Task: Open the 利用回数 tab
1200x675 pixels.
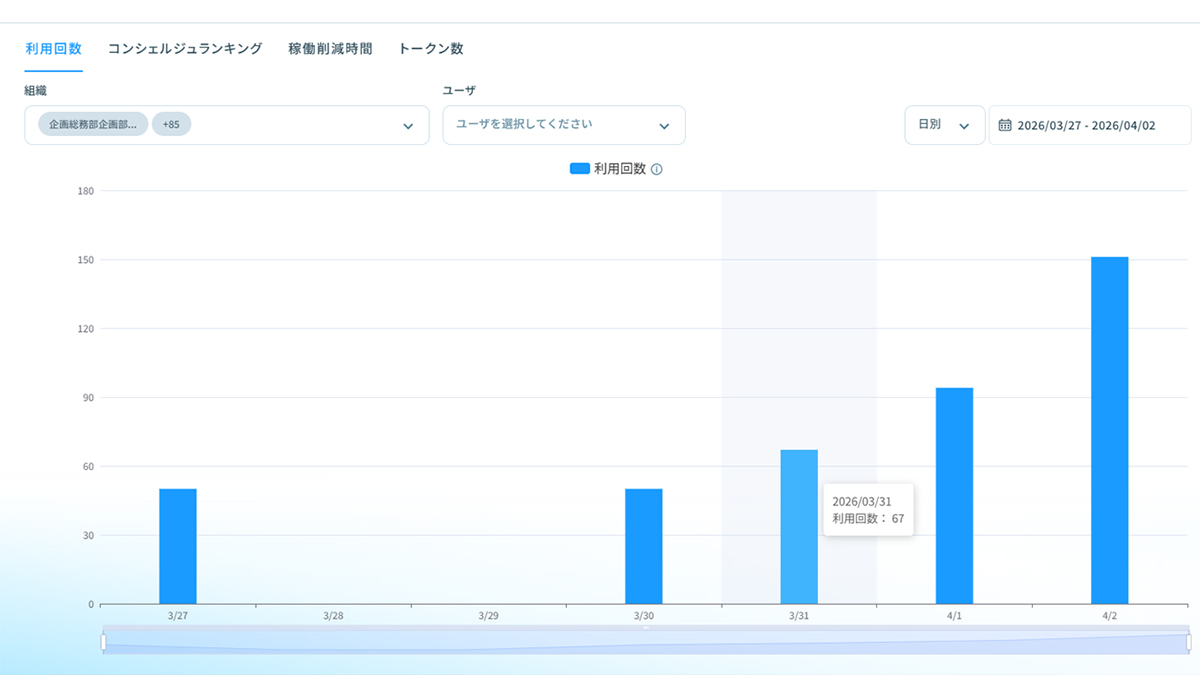Action: point(53,48)
